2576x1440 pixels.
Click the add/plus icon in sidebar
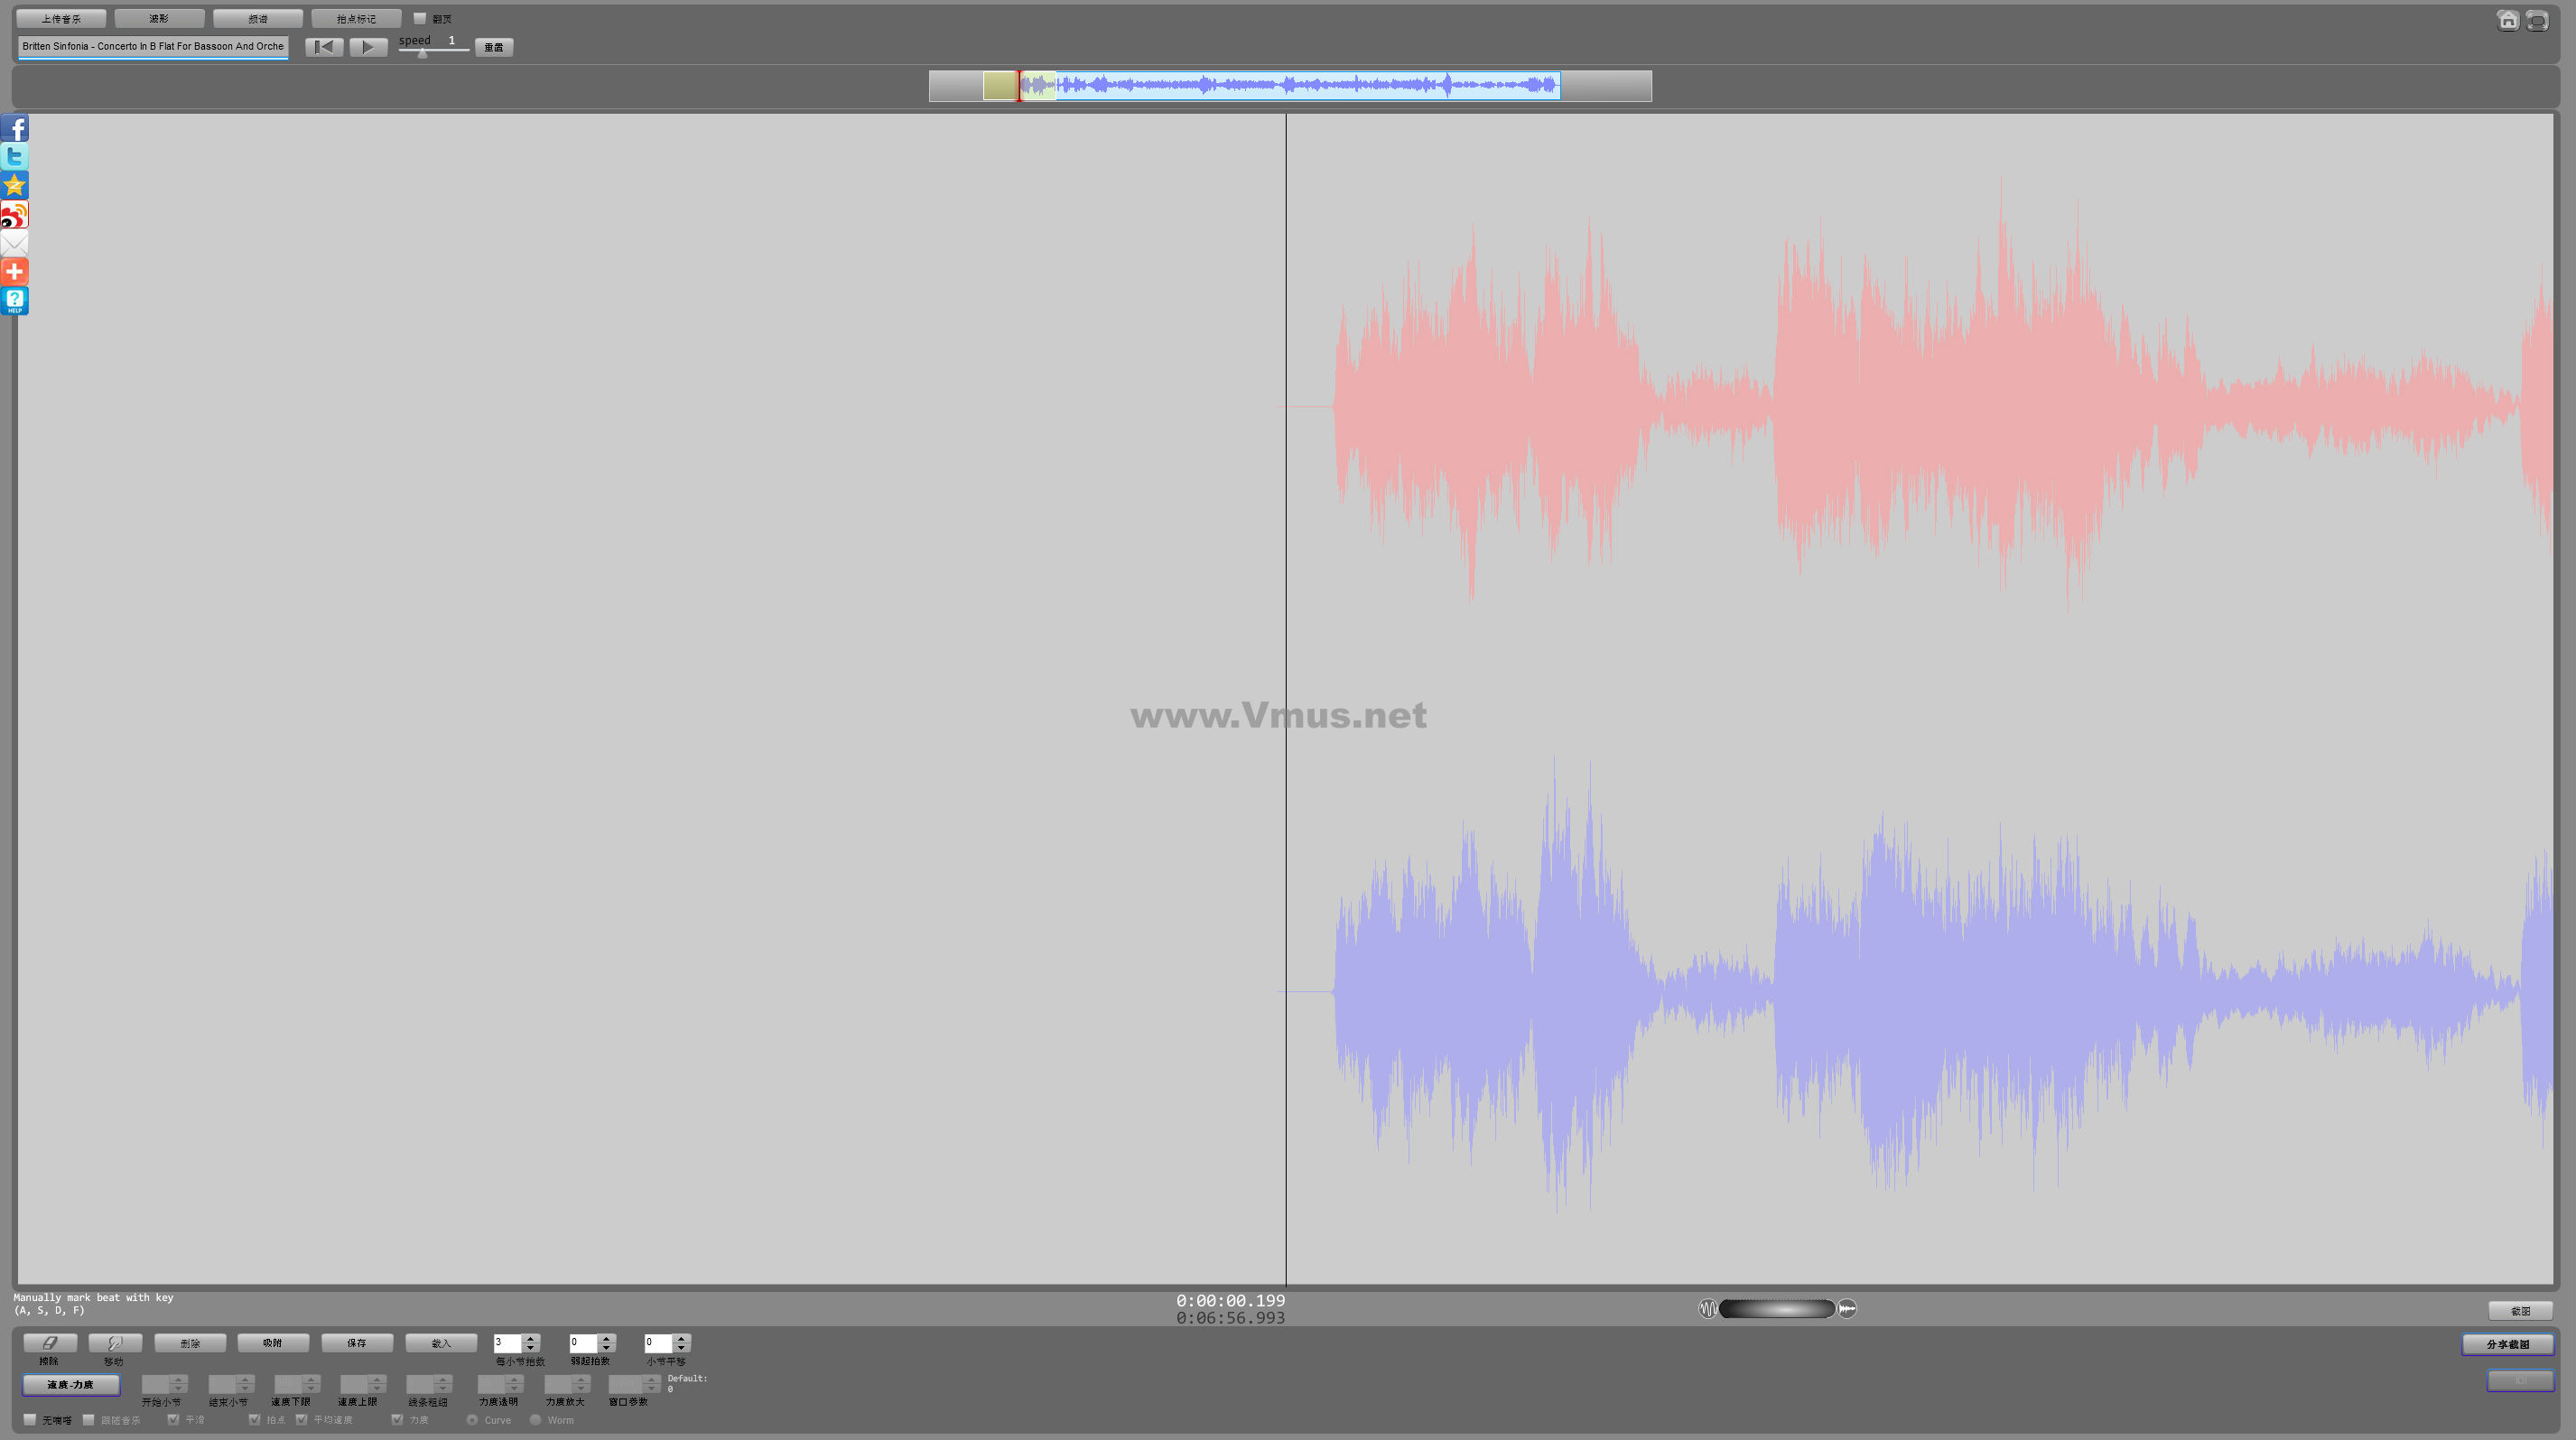click(x=14, y=271)
